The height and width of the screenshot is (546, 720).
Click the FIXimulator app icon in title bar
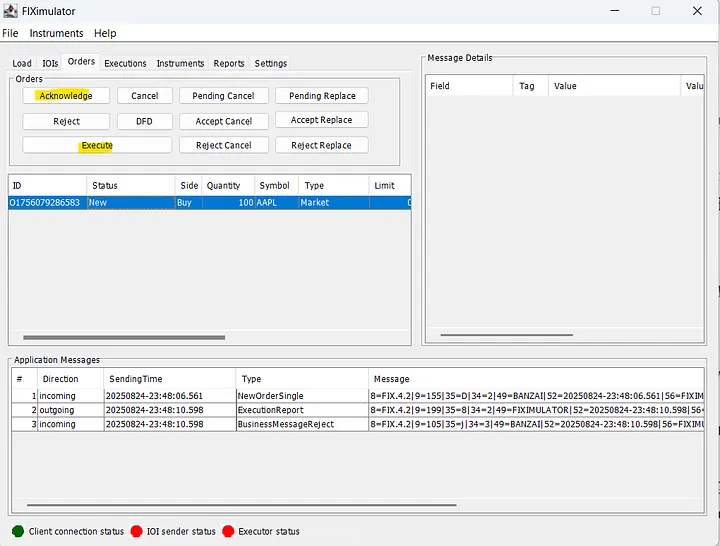pyautogui.click(x=11, y=11)
